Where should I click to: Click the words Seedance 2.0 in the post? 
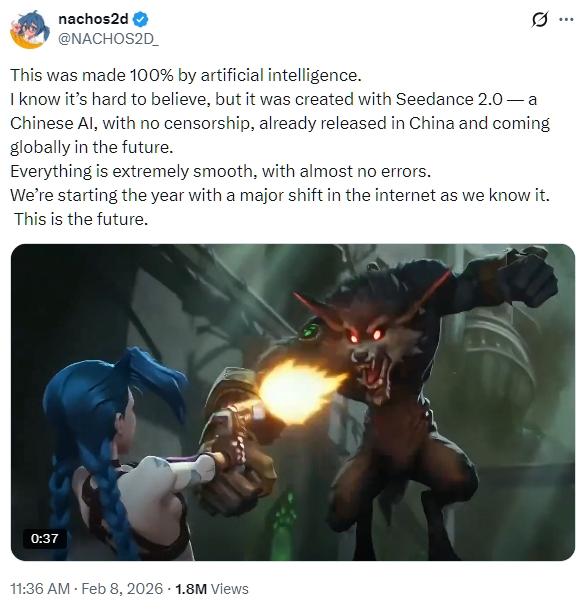(449, 99)
